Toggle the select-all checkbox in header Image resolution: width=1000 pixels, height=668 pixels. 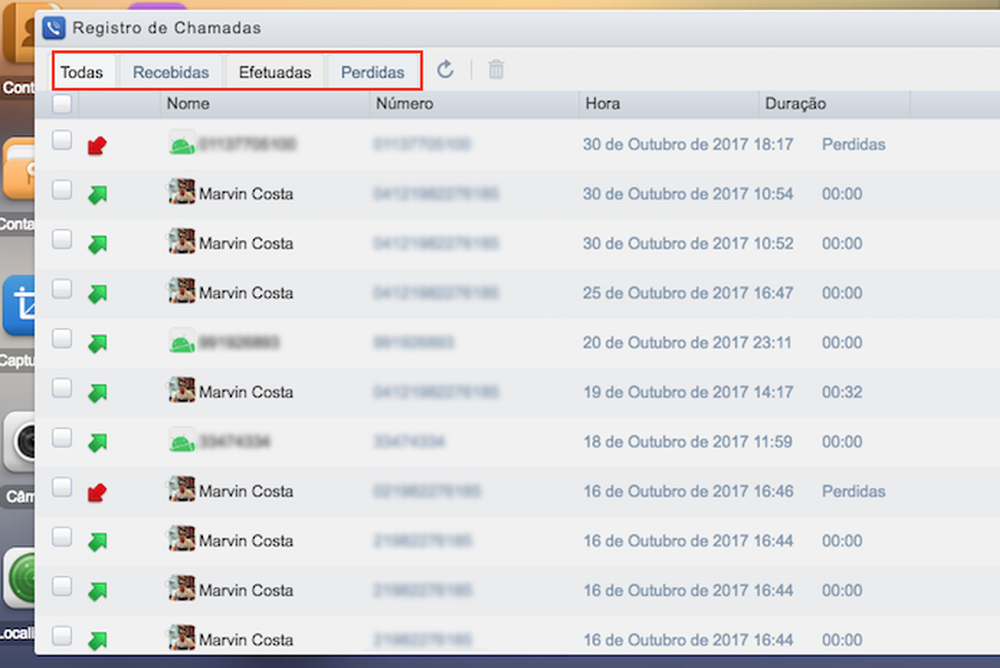pos(62,103)
